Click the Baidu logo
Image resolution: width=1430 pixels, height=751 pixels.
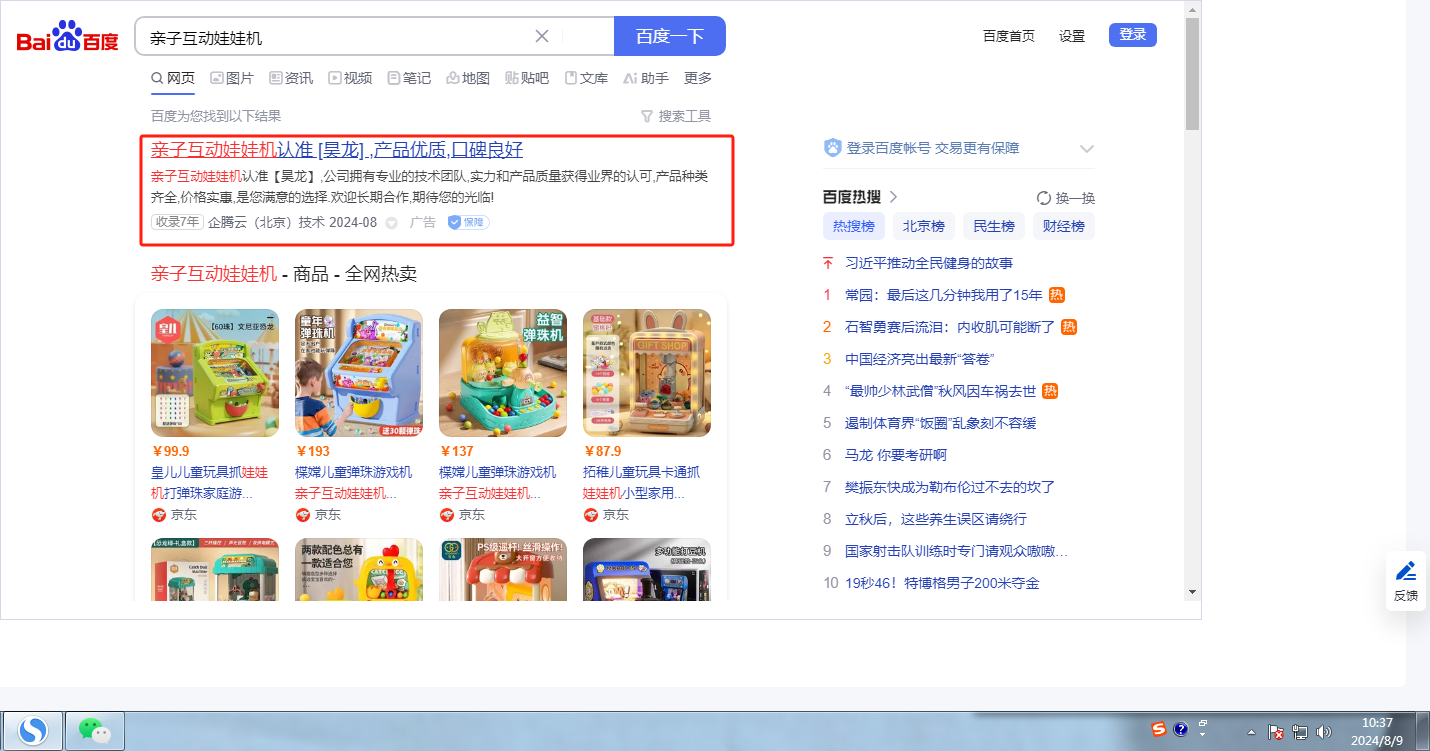pos(68,37)
